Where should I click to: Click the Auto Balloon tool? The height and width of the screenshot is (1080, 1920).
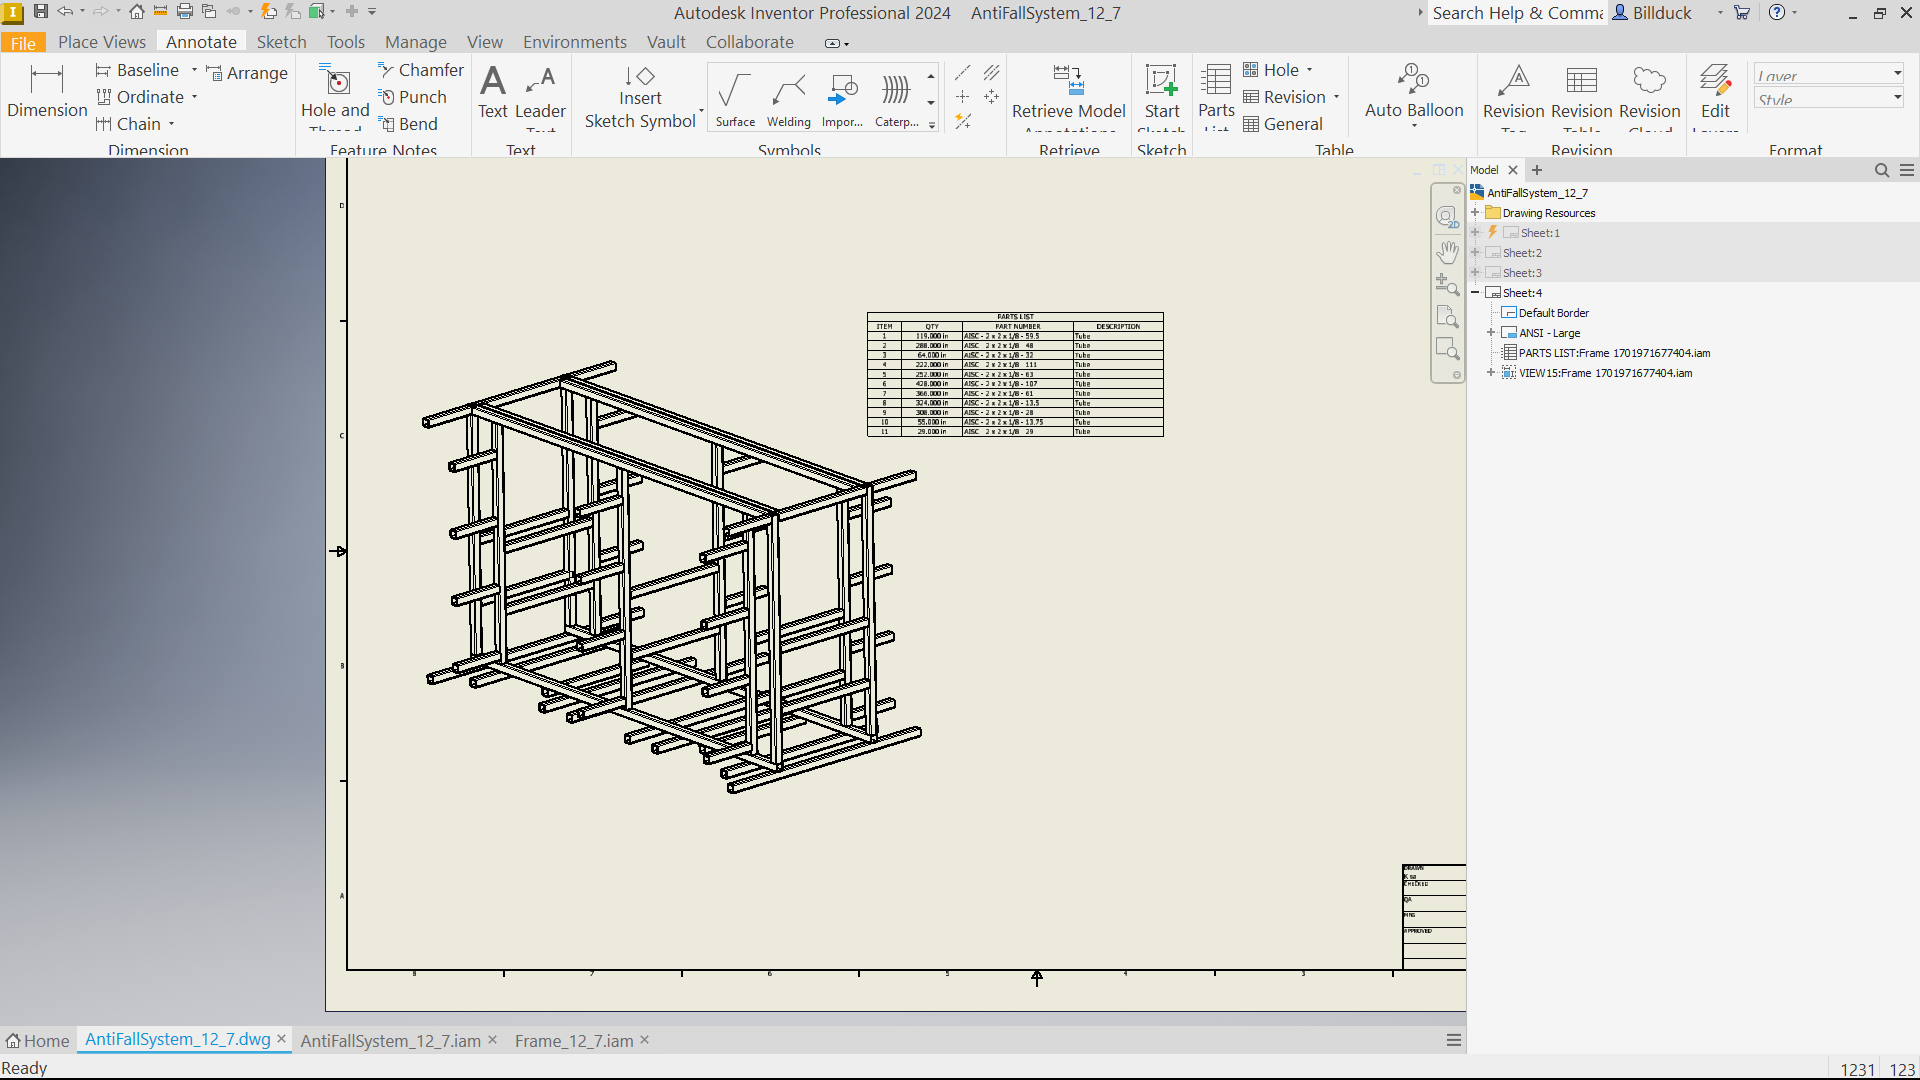pos(1414,93)
